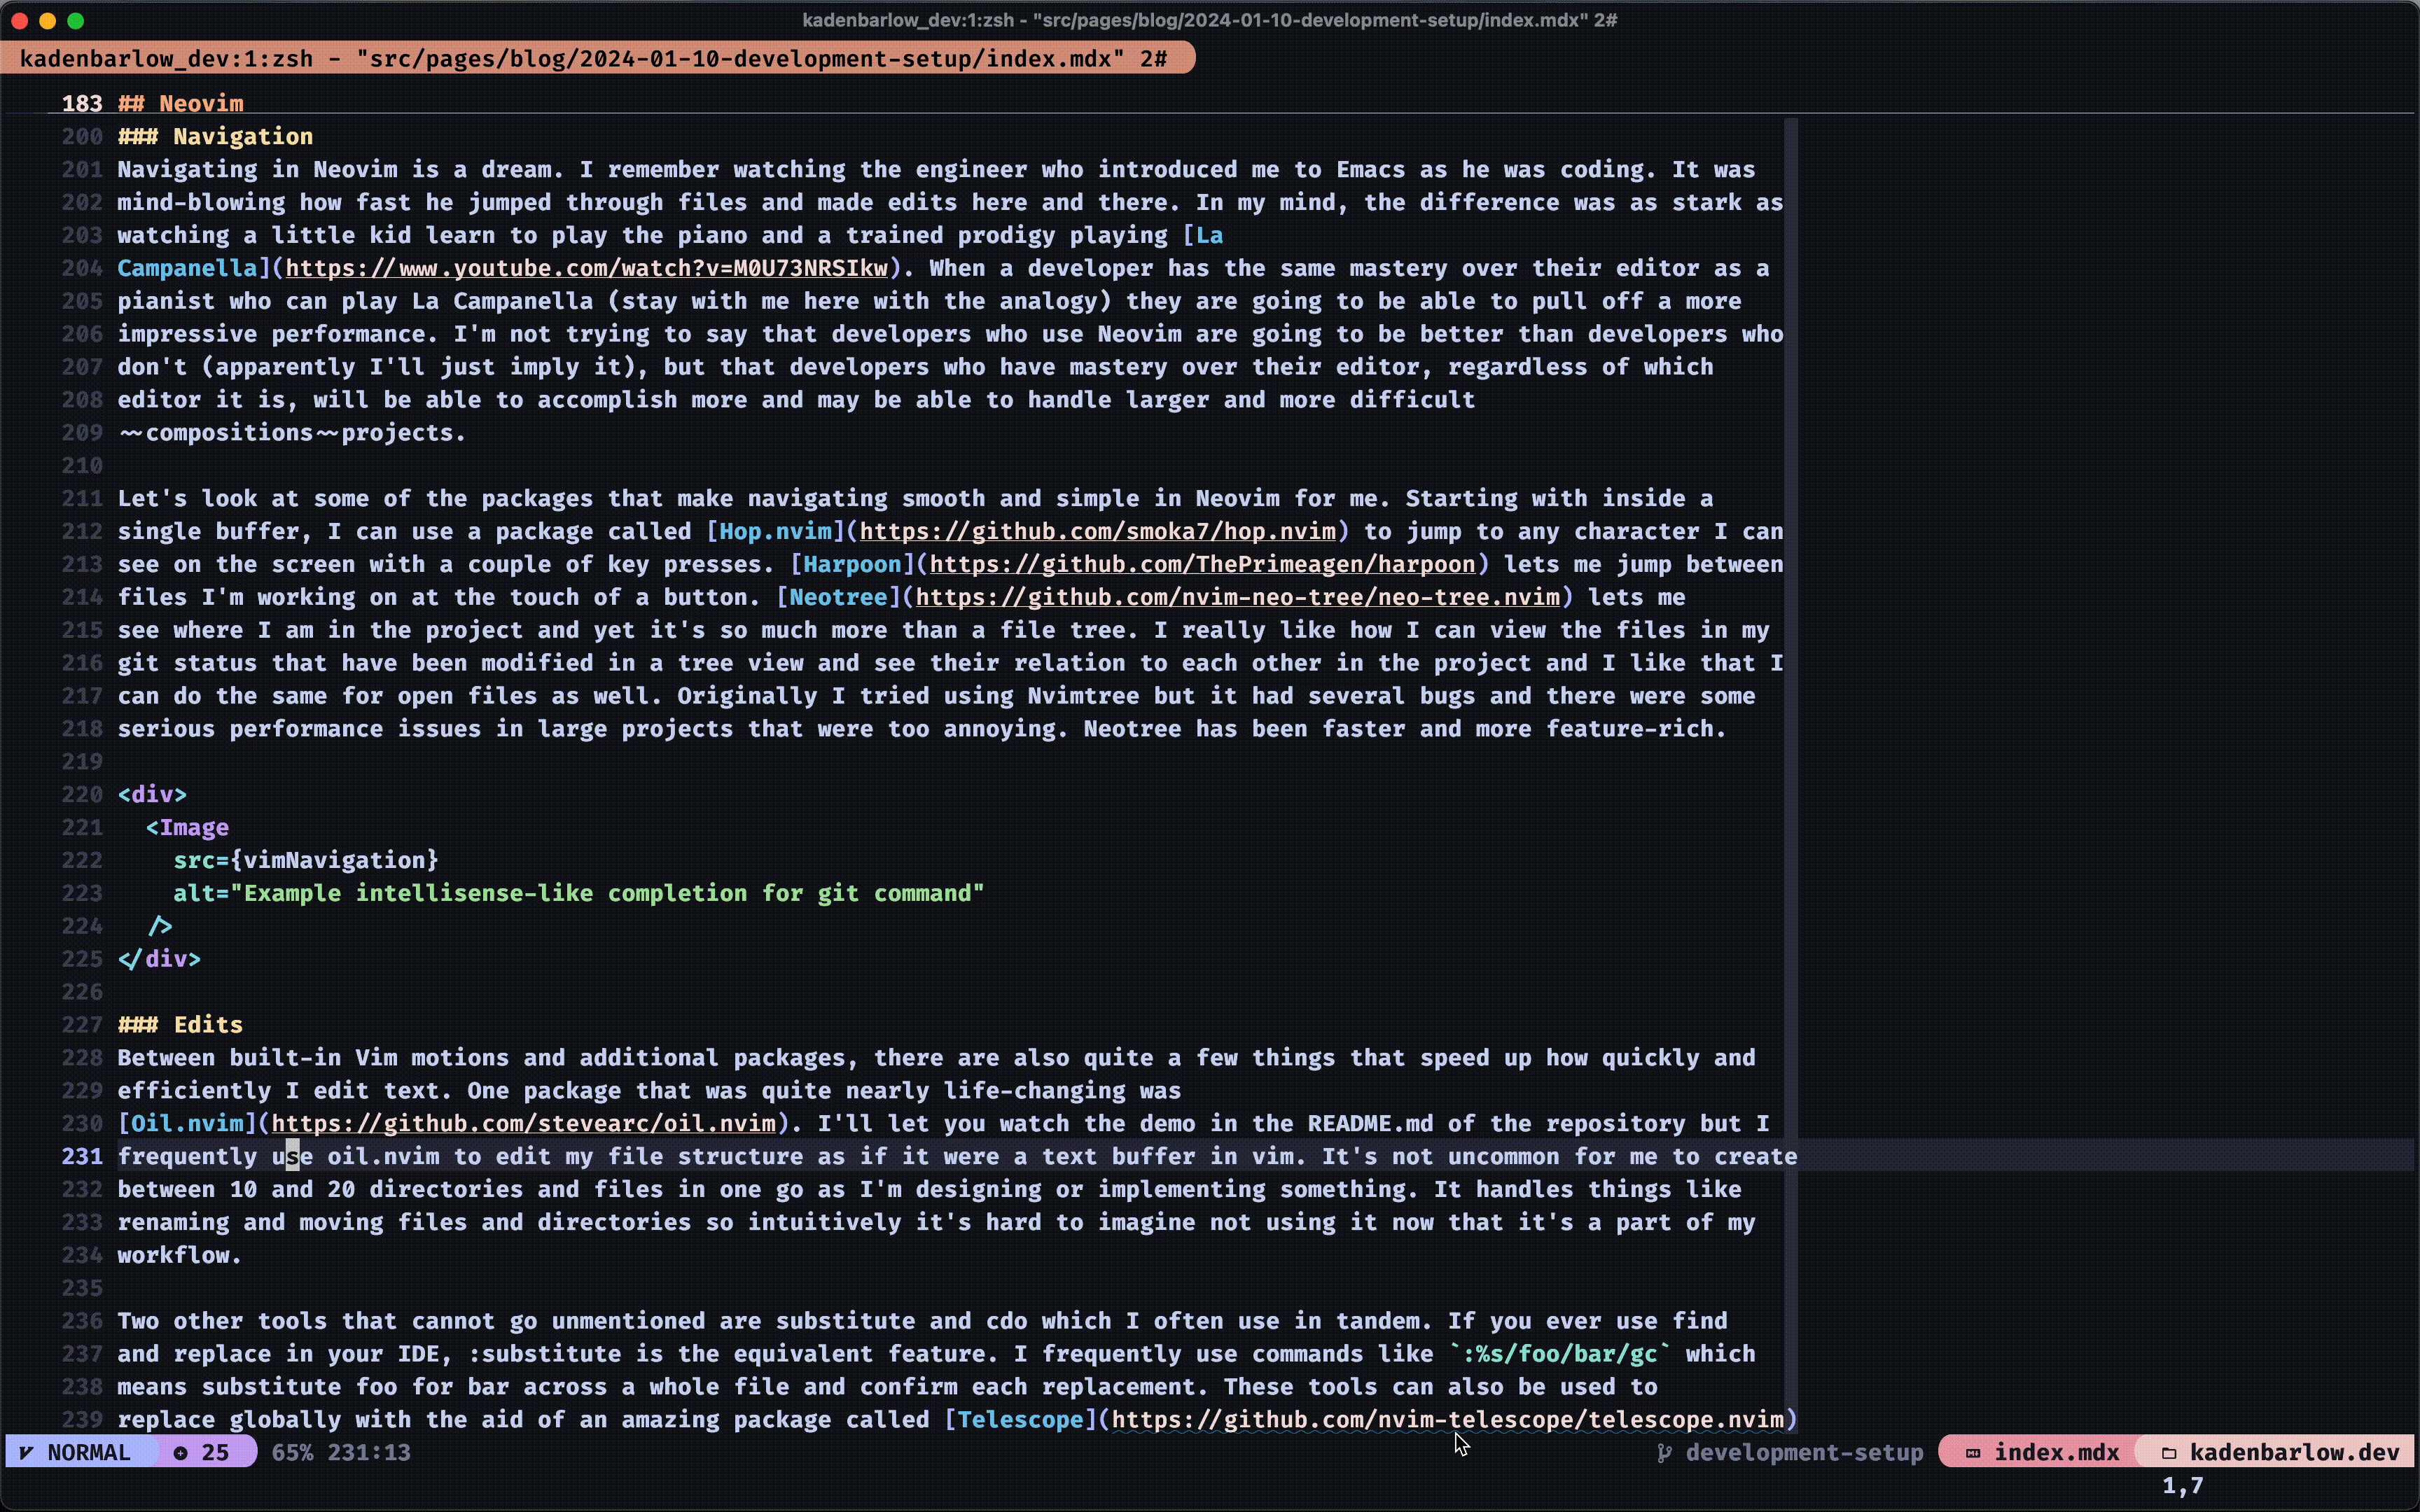This screenshot has width=2420, height=1512.
Task: Click the [Oil.nvim] link label
Action: (188, 1123)
